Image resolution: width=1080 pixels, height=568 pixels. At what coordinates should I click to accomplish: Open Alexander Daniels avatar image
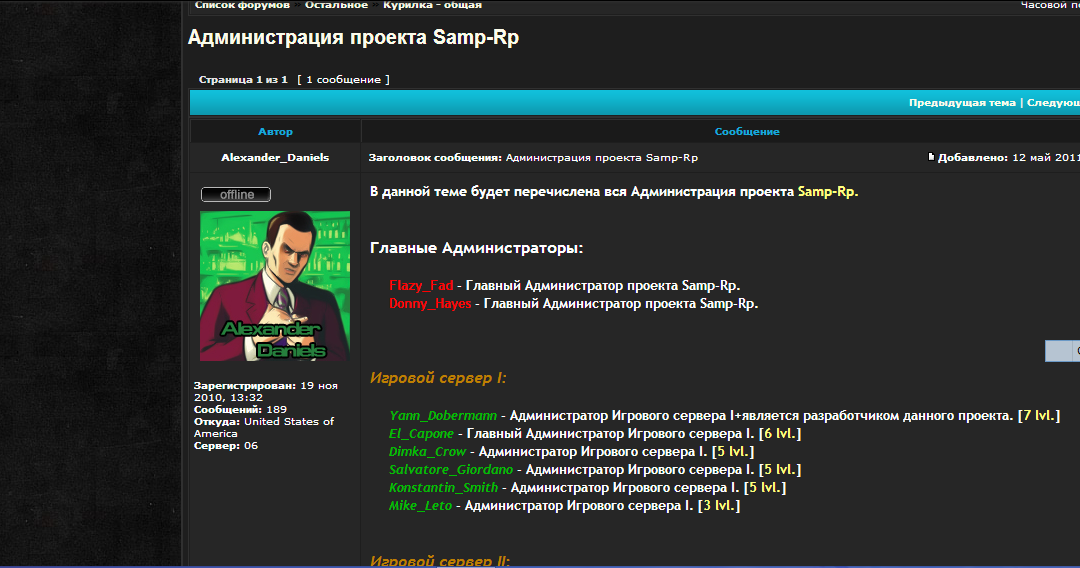[x=275, y=286]
